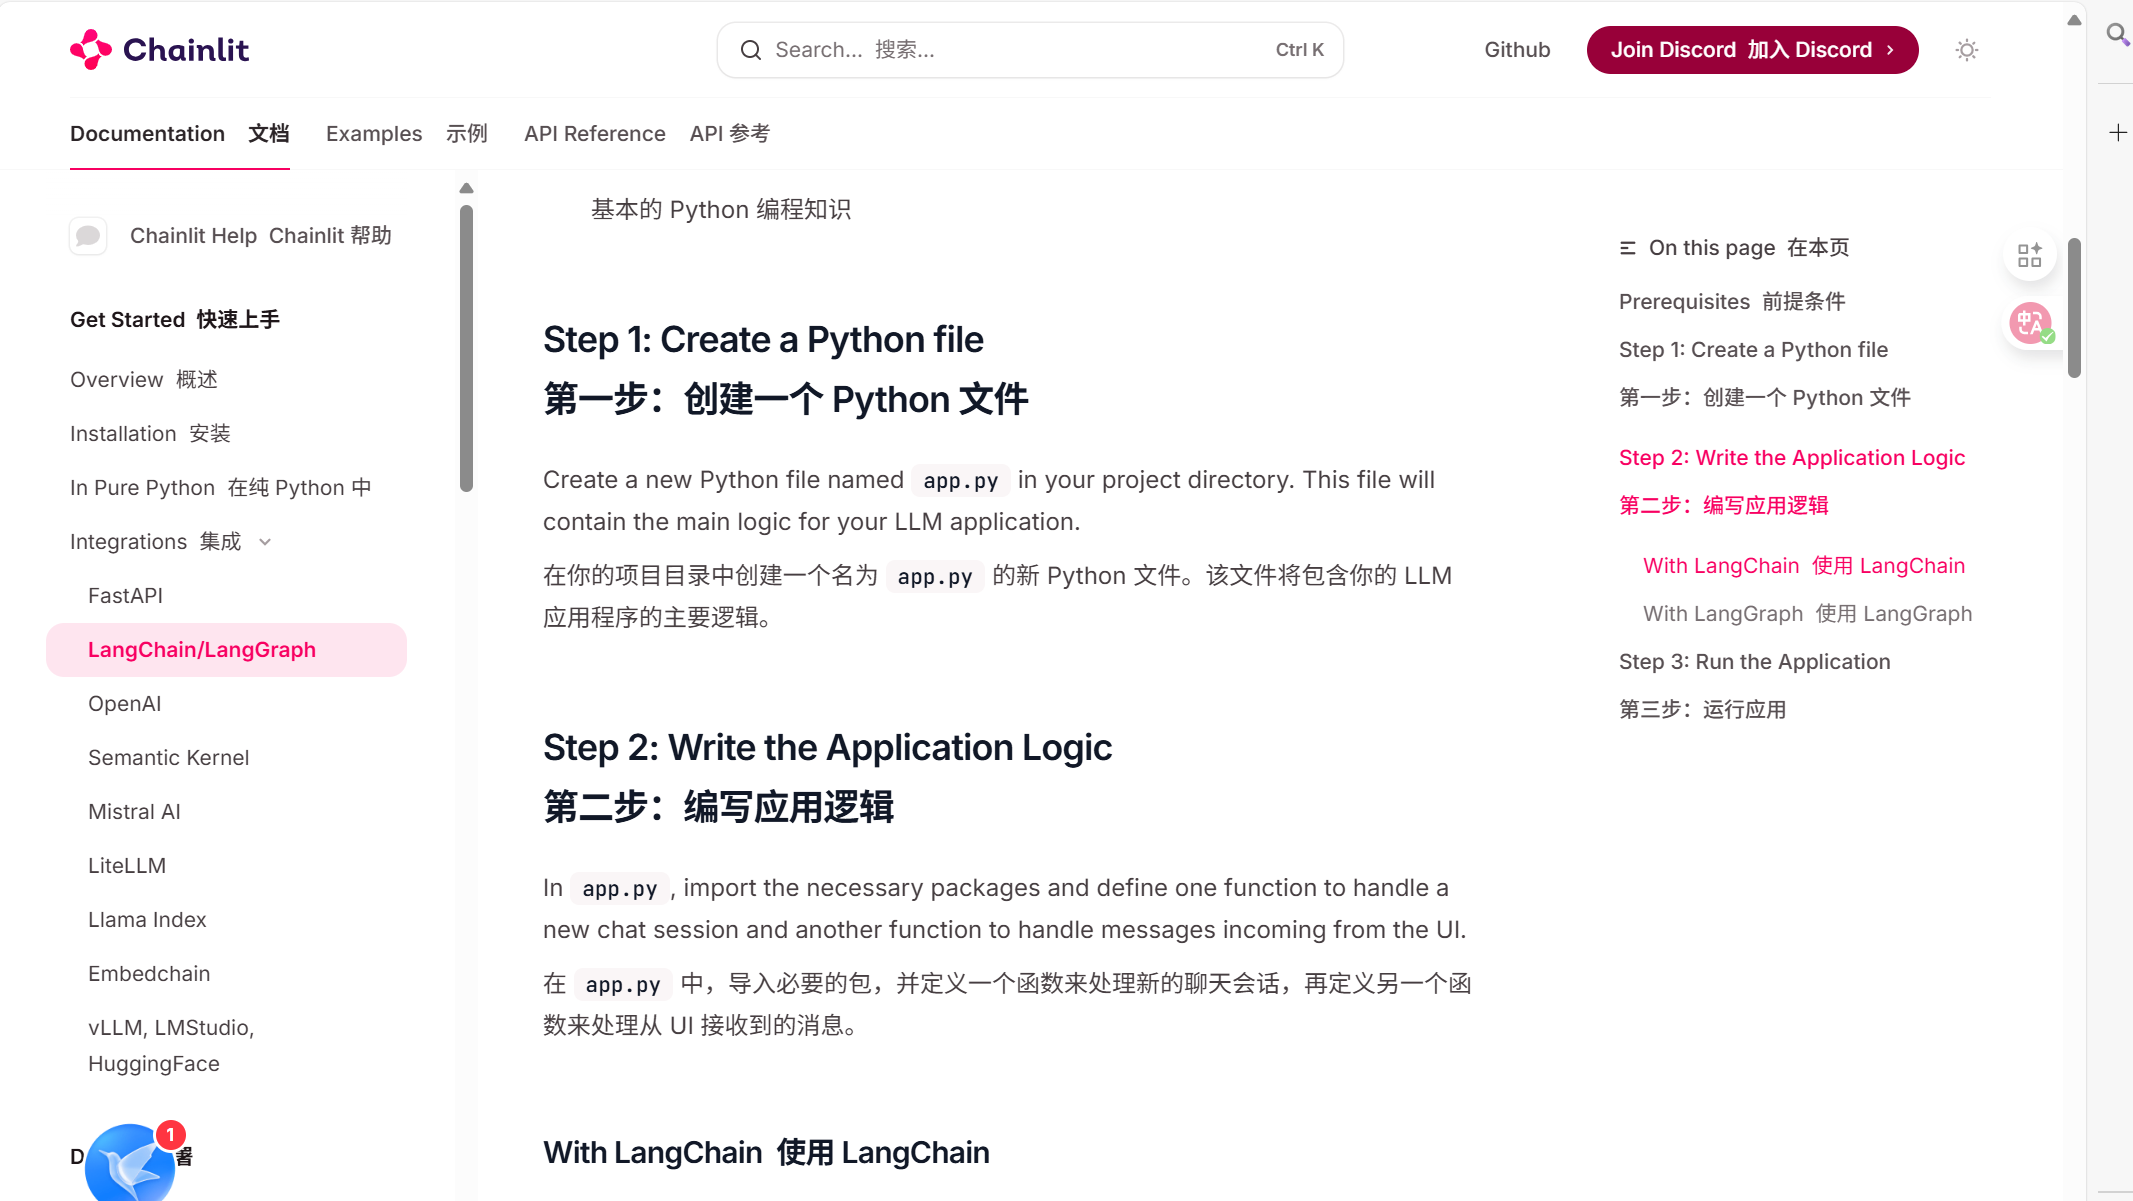Toggle light/dark theme sun icon

point(1966,50)
